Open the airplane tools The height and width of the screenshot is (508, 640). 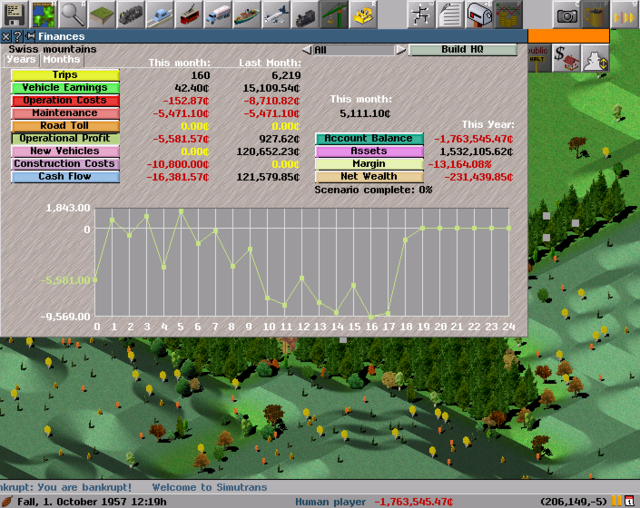tap(275, 14)
